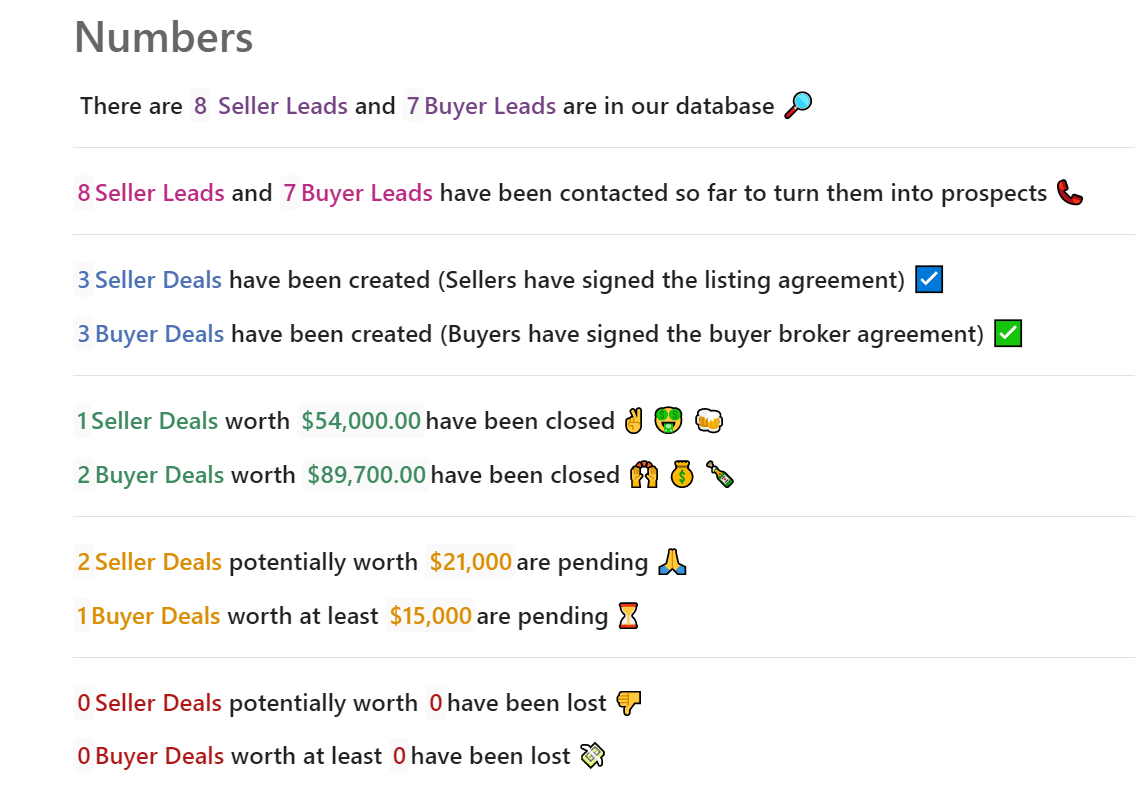Viewport: 1135px width, 796px height.
Task: Click the champagne bottle emoji icon
Action: [720, 475]
